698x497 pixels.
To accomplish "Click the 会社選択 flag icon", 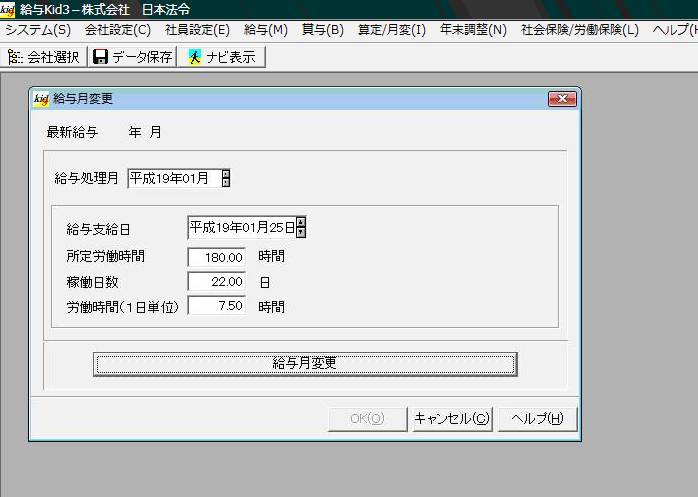I will point(15,57).
